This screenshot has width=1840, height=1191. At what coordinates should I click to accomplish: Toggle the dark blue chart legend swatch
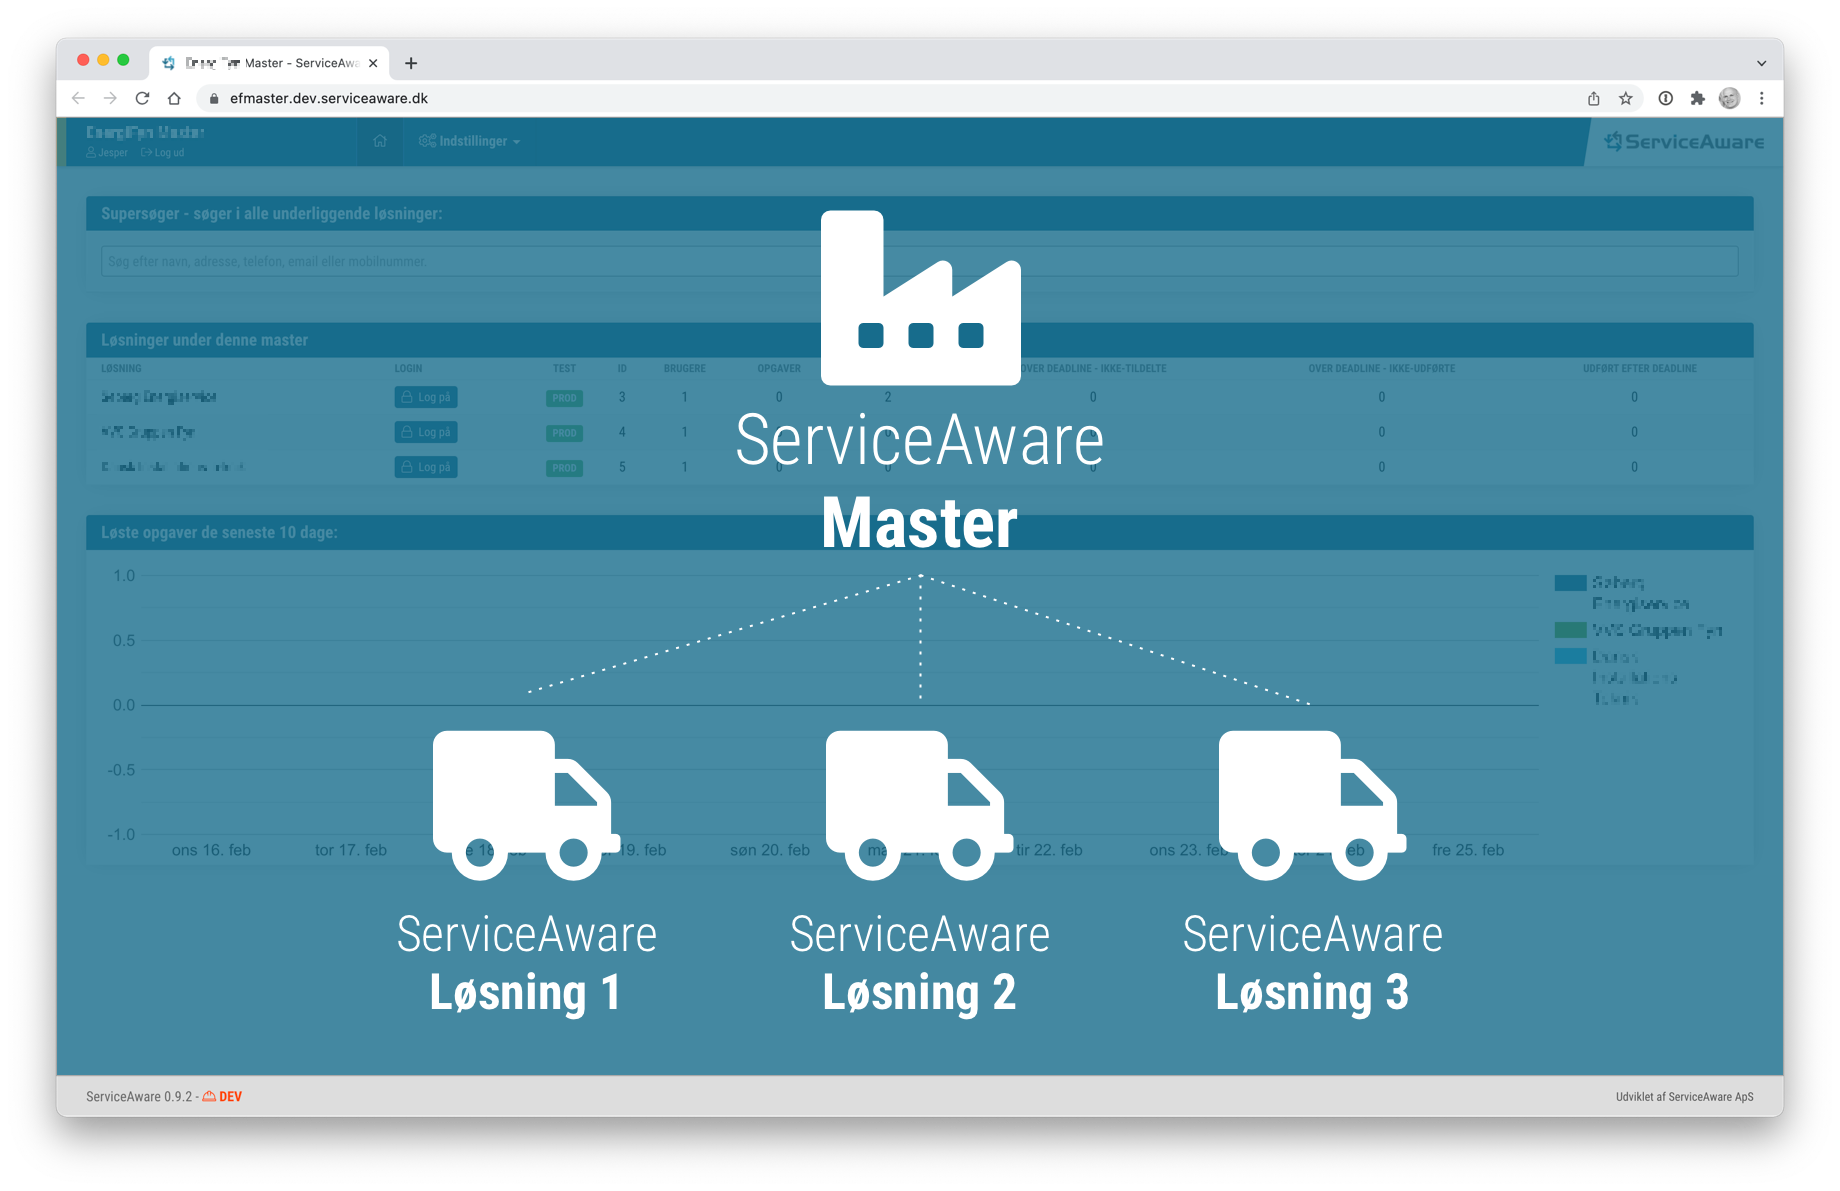coord(1570,583)
